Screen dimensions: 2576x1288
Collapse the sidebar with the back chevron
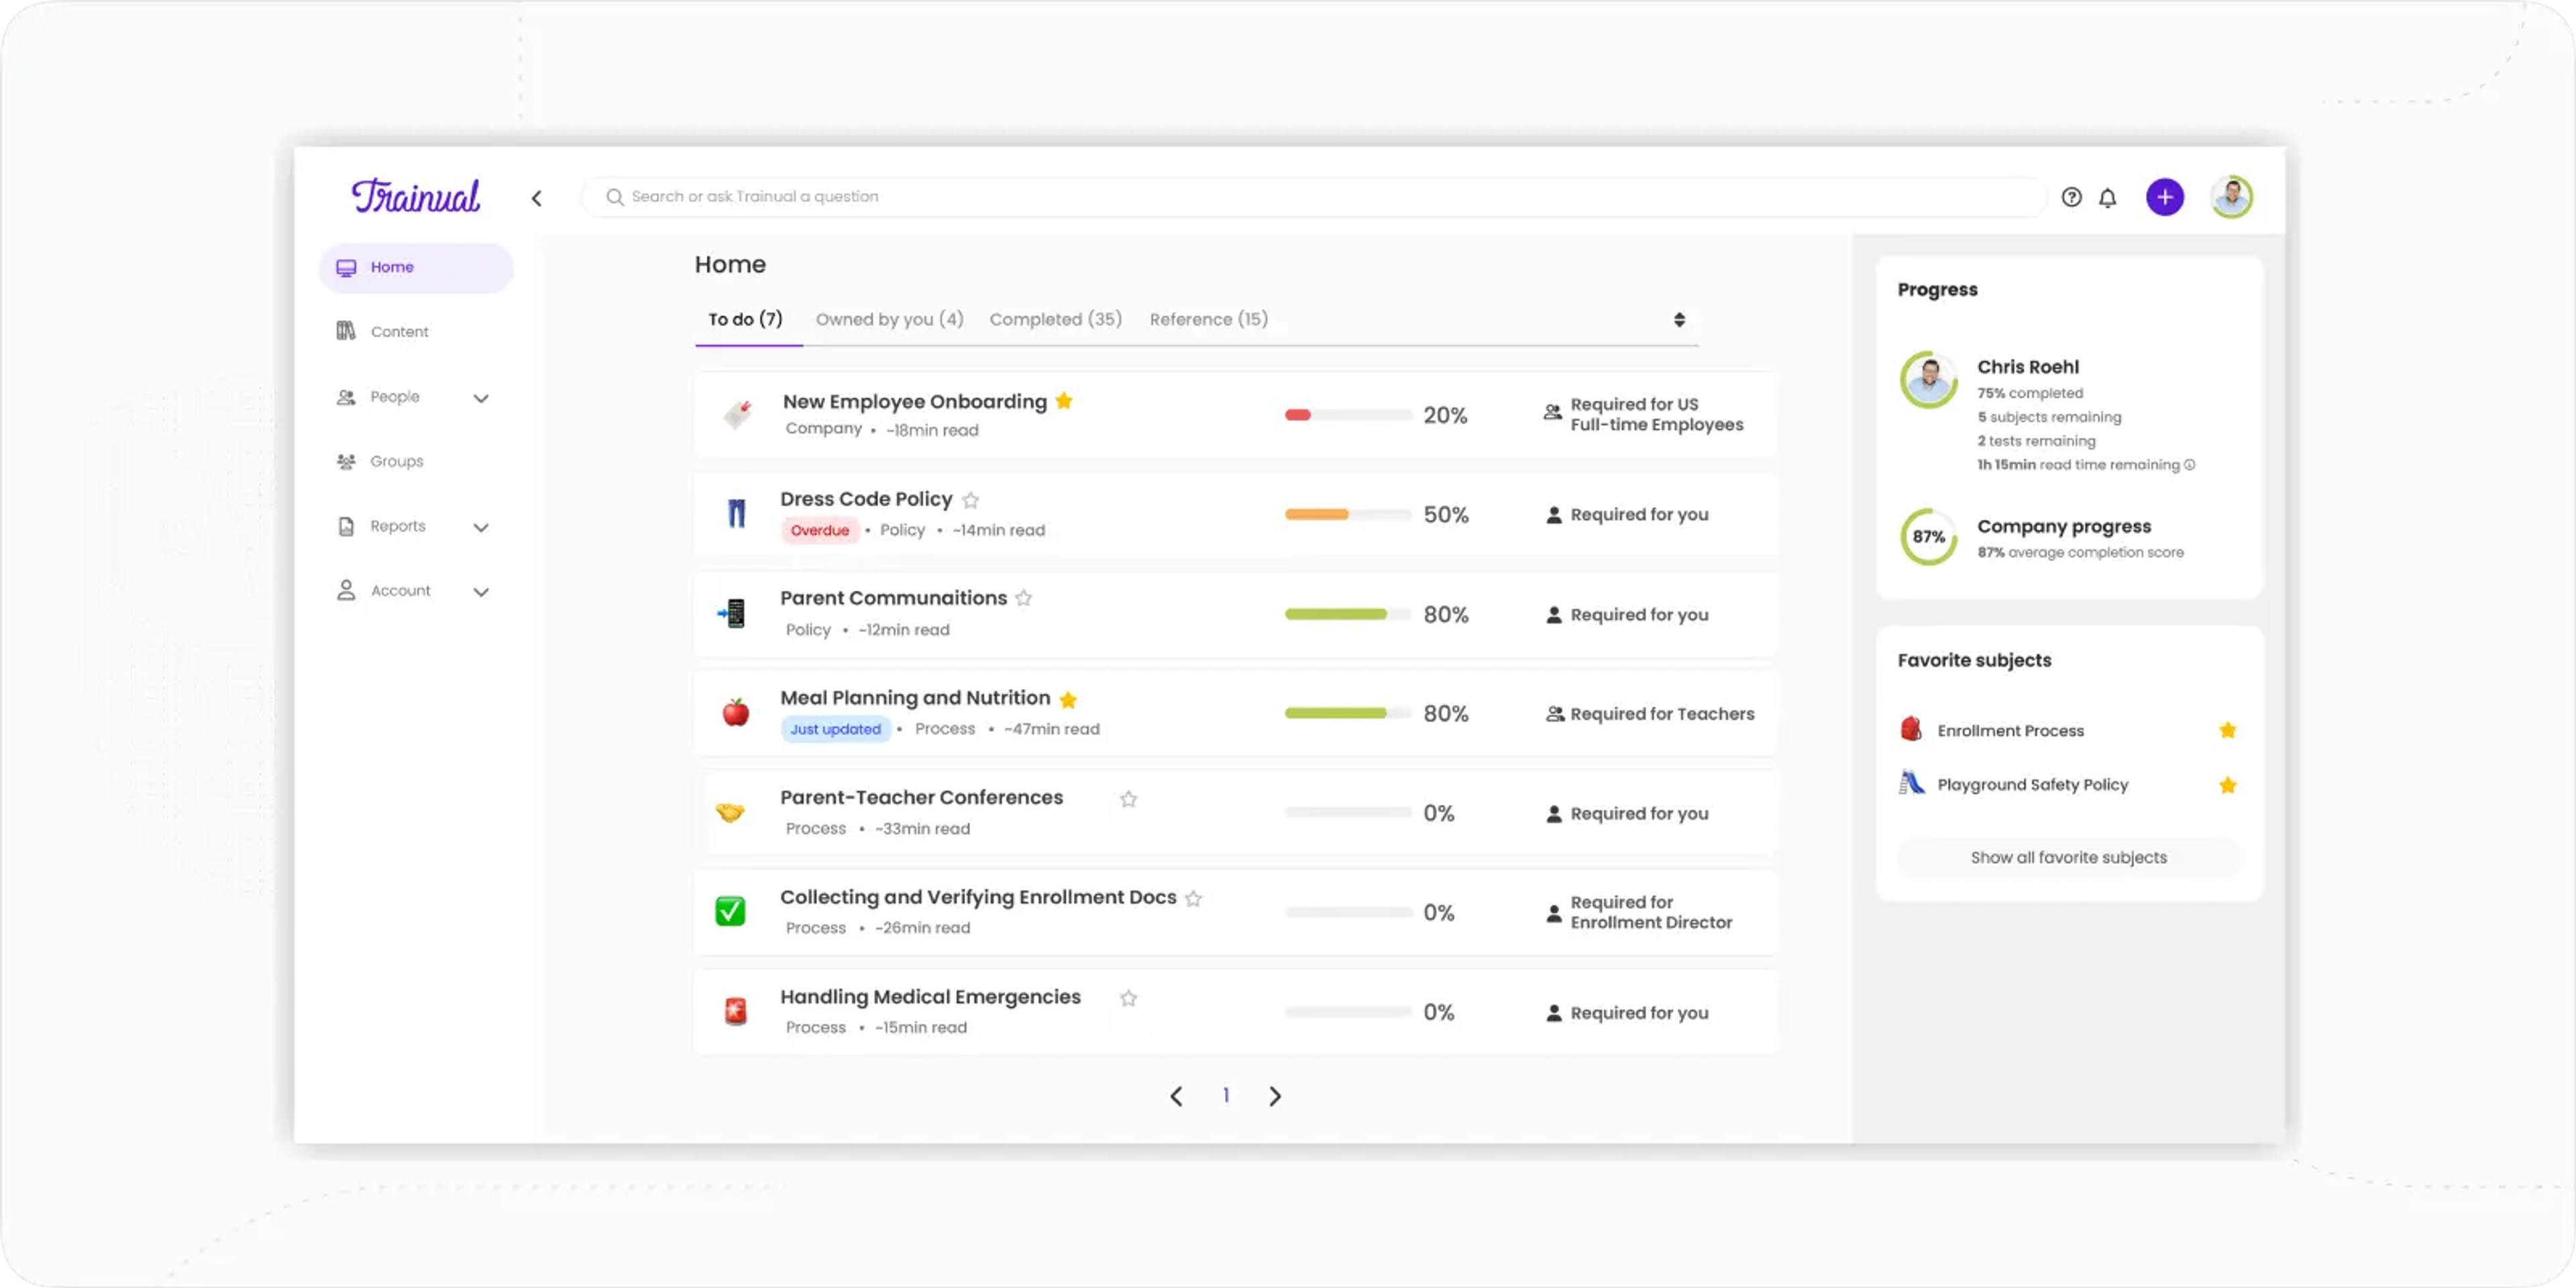click(x=537, y=198)
